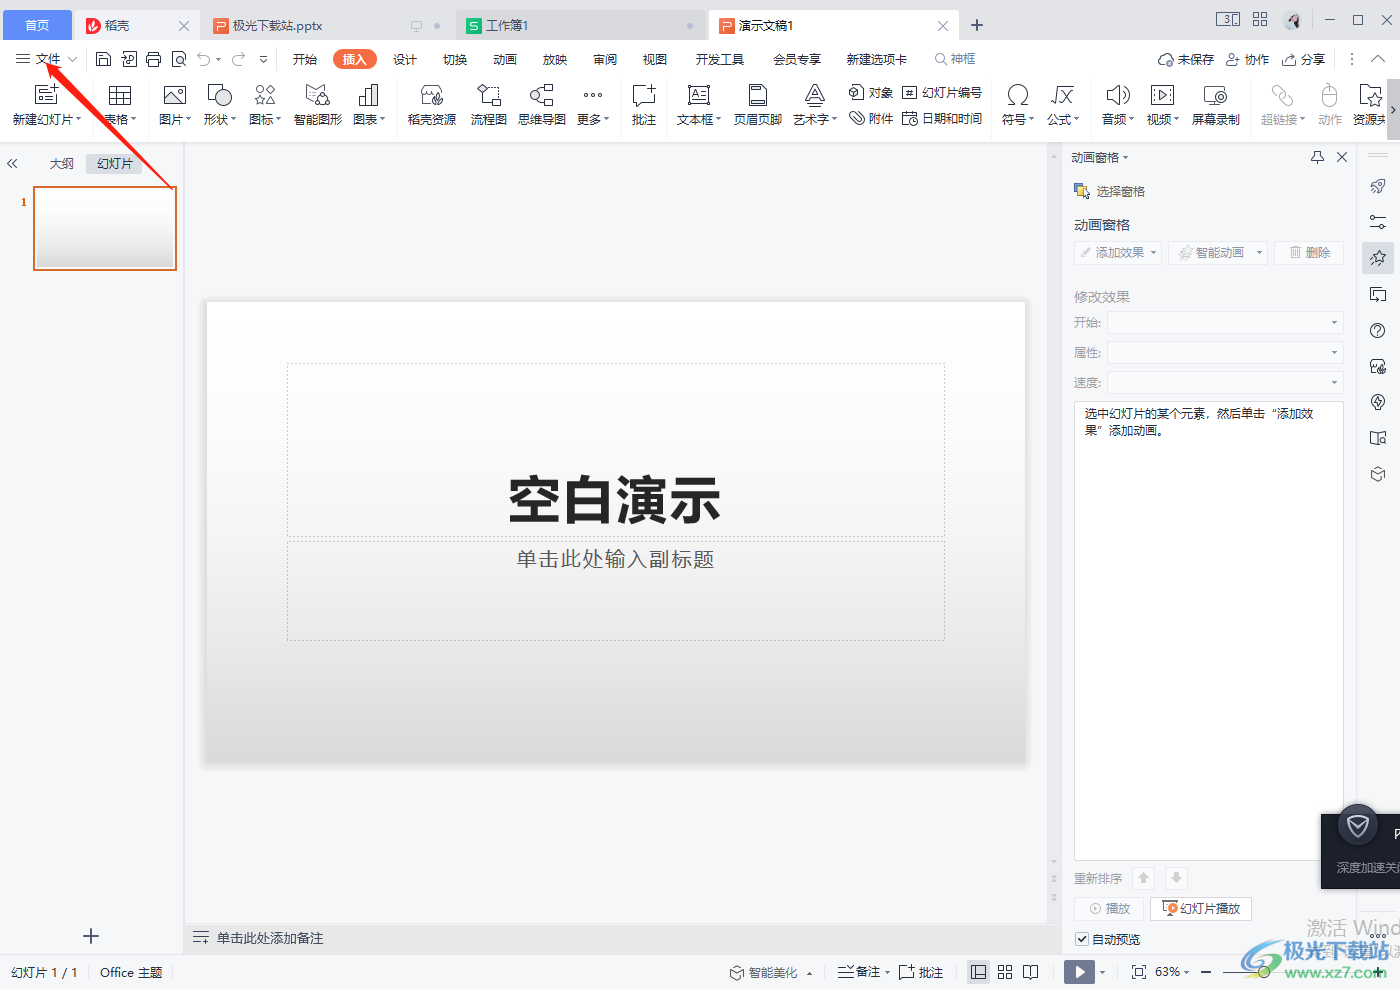
Task: Click the New Slide (新建幻灯片) icon
Action: [46, 95]
